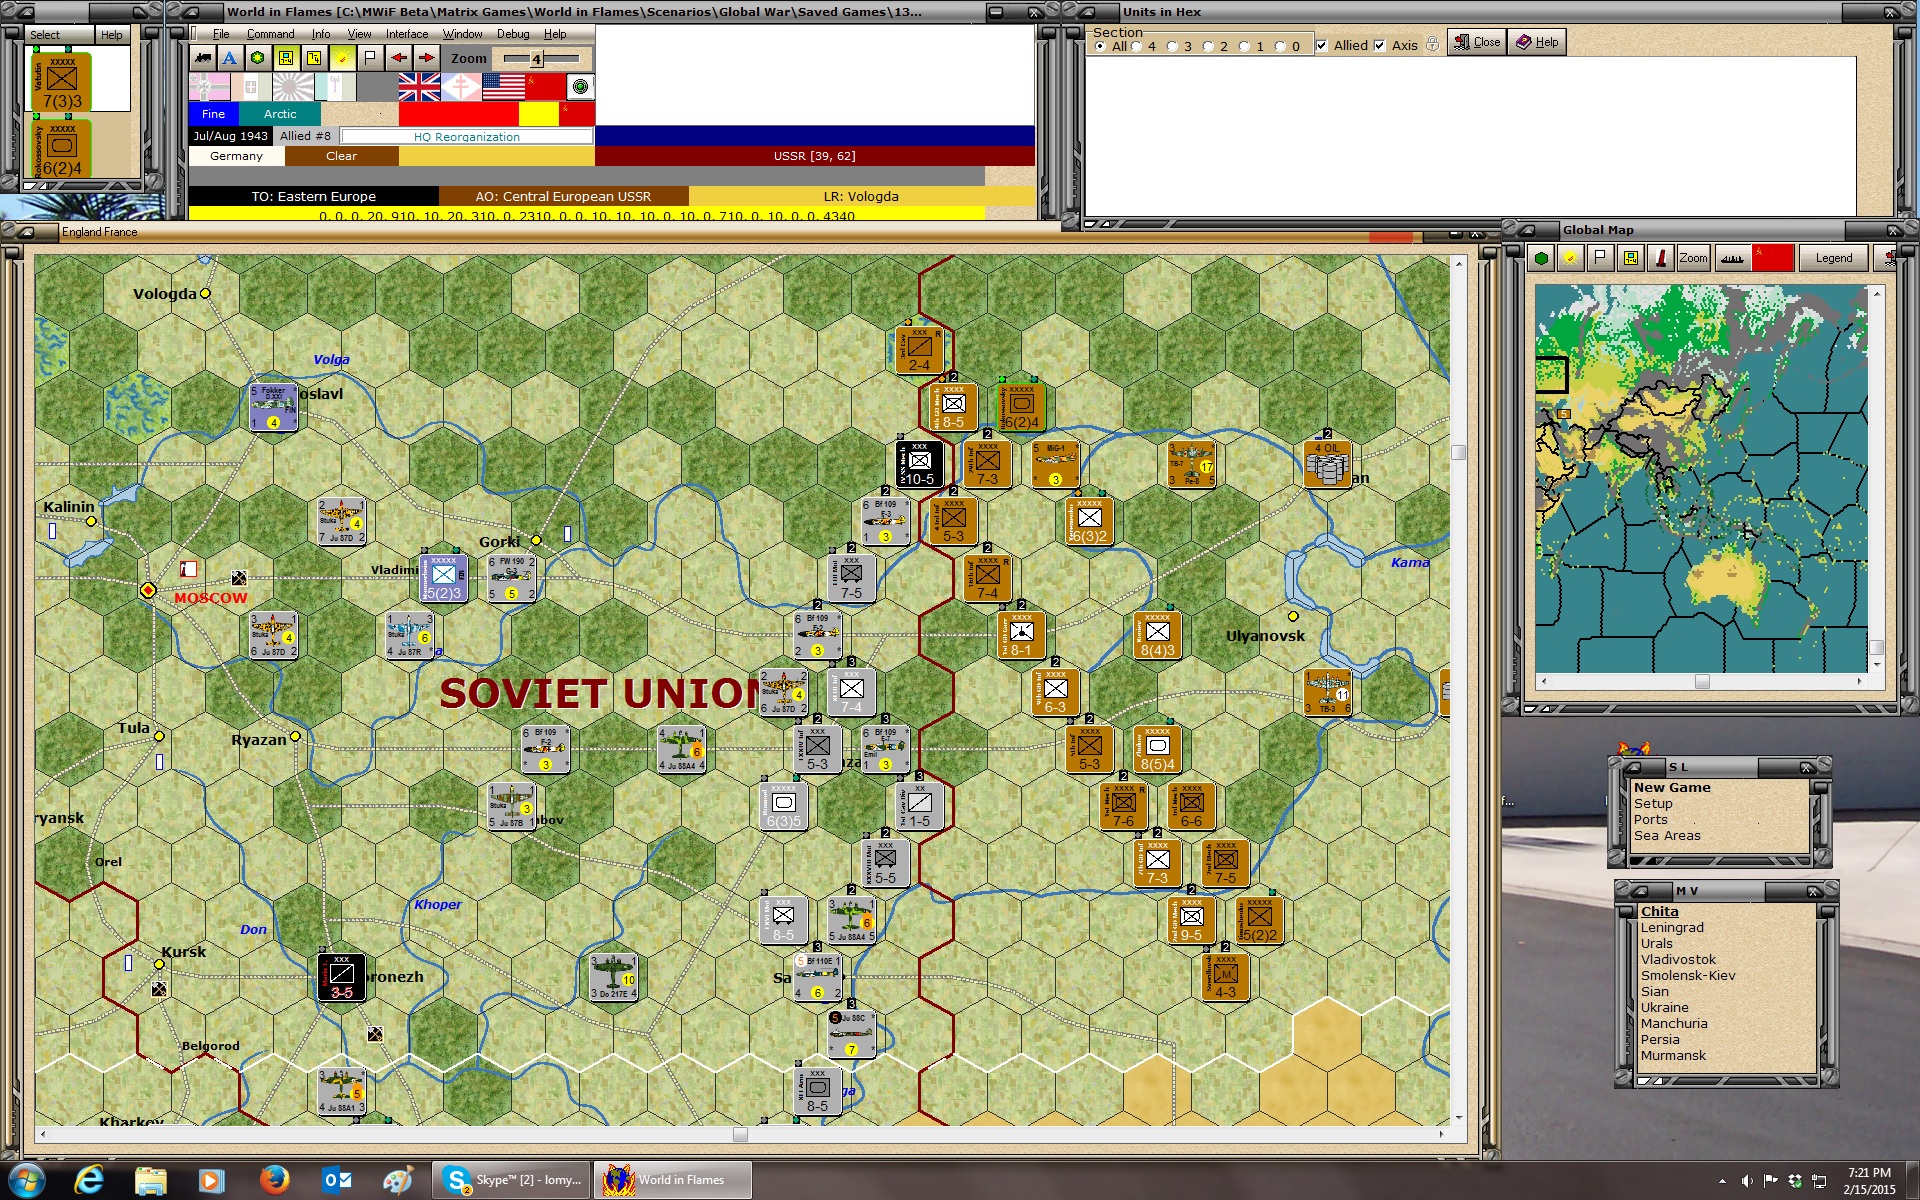Select the Japanese rising sun flag icon

point(293,87)
